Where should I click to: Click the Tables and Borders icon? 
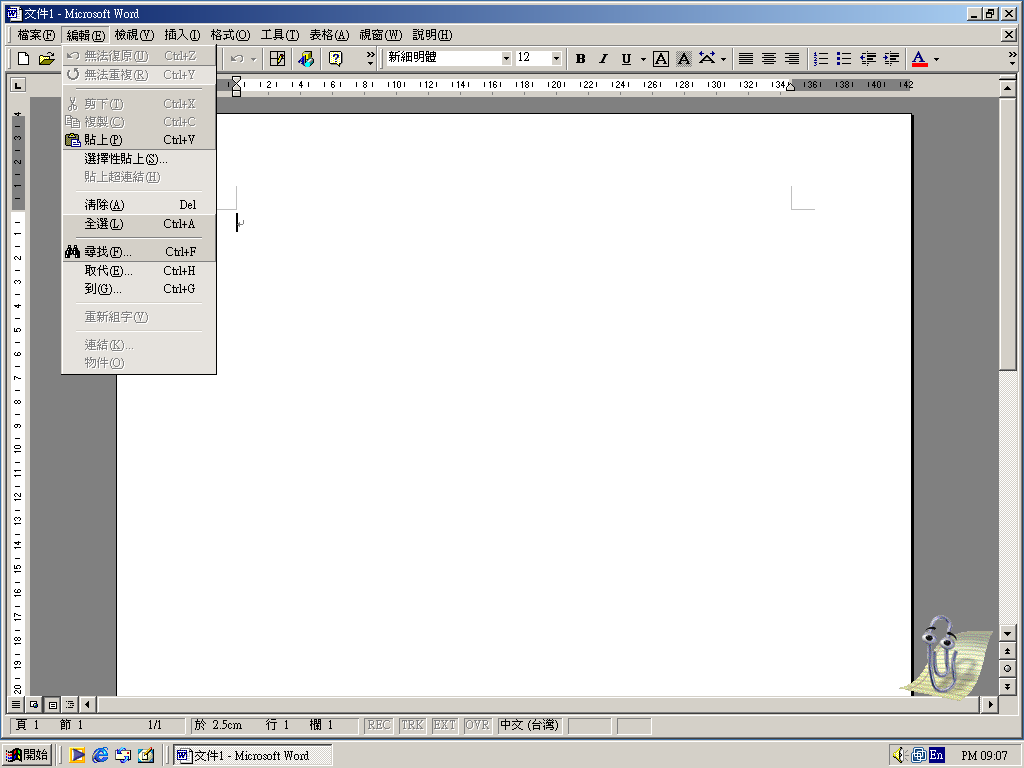coord(278,59)
